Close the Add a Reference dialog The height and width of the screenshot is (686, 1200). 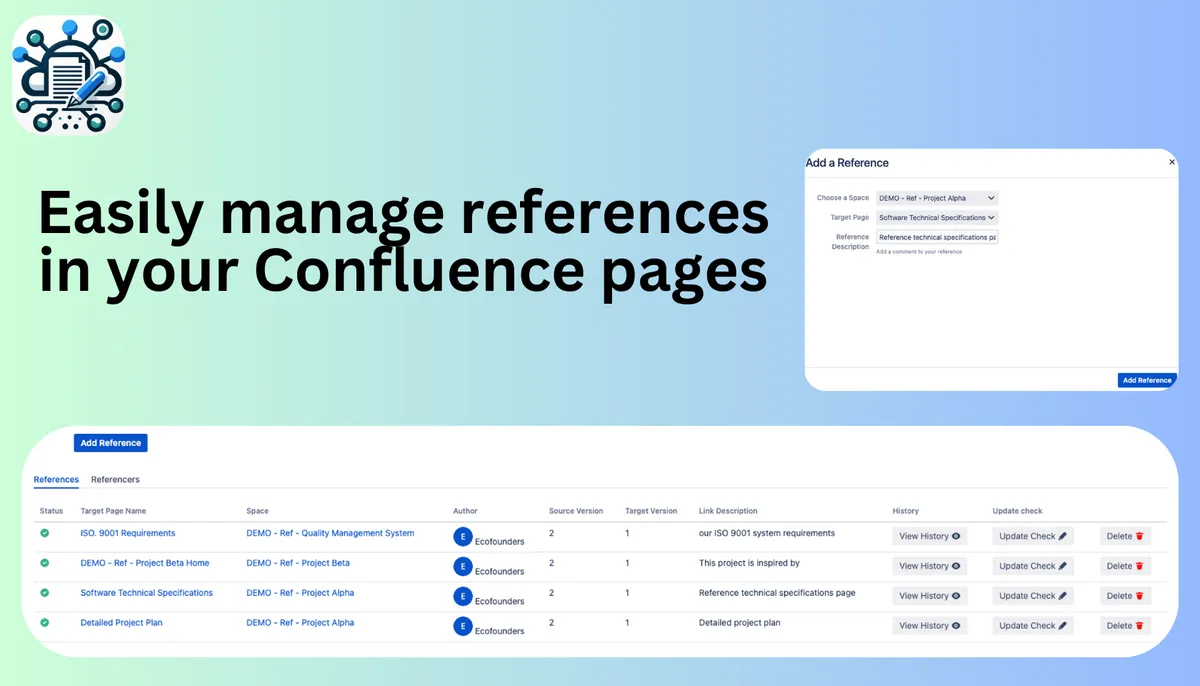1172,162
